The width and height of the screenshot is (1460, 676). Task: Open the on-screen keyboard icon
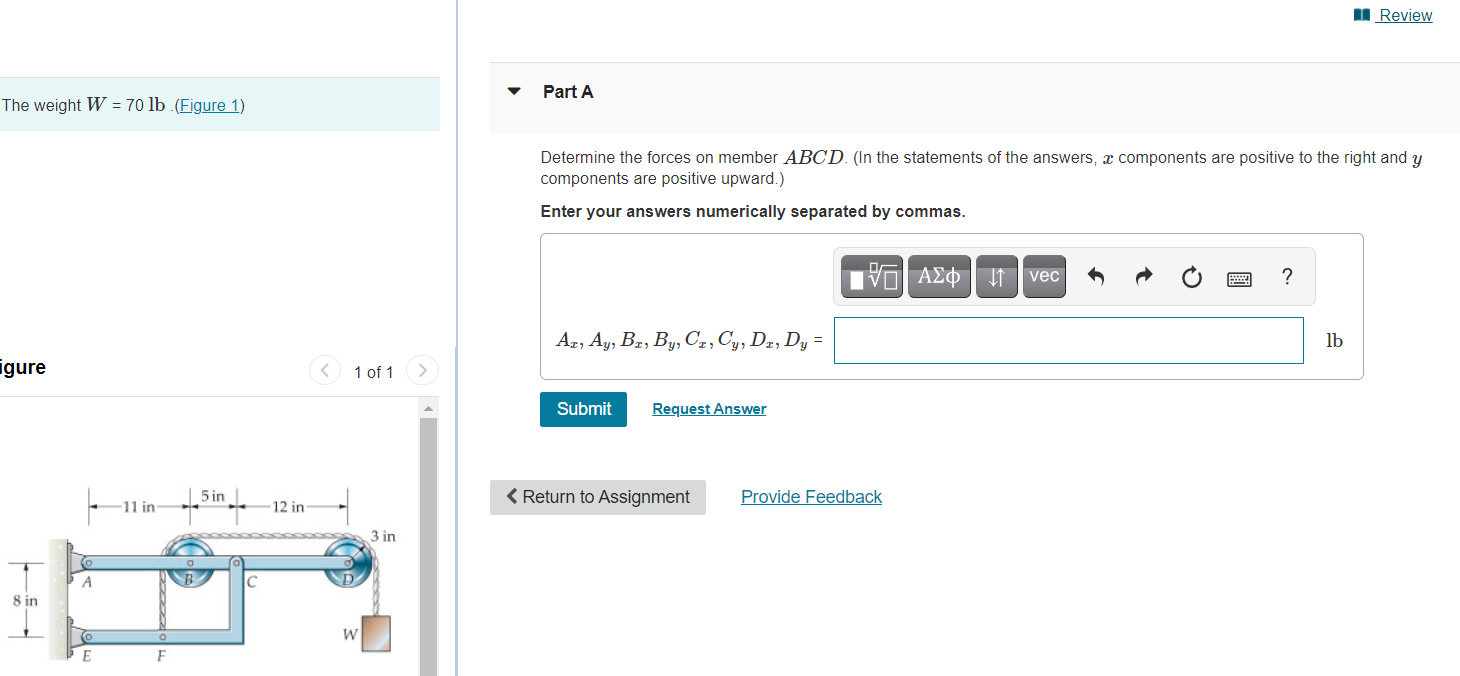[x=1239, y=278]
